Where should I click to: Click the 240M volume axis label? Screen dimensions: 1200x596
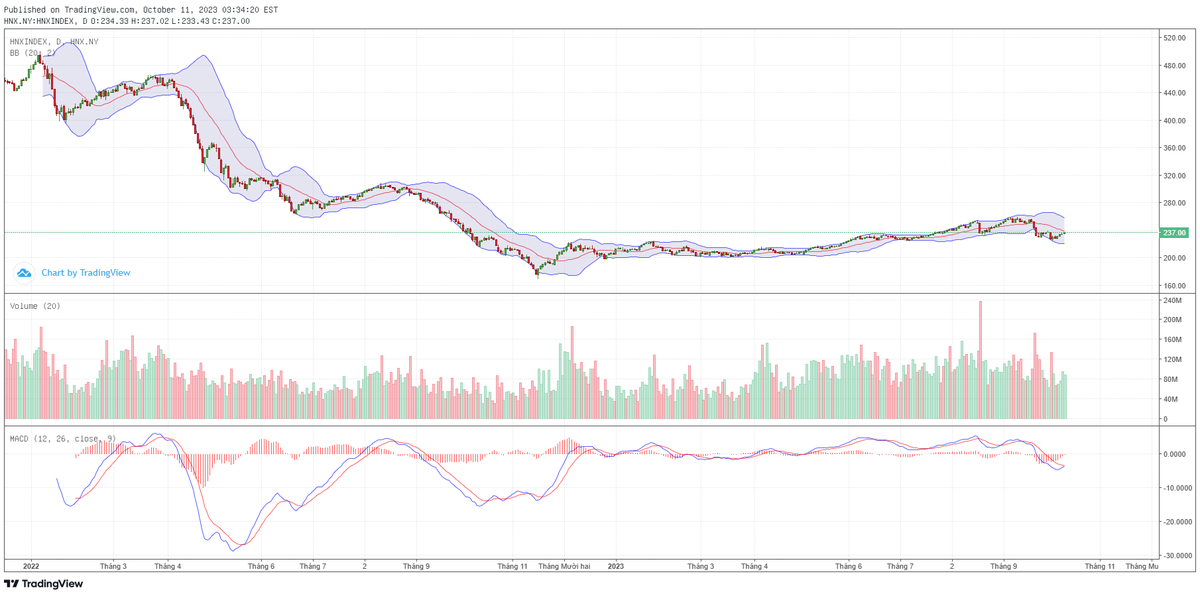point(1172,300)
